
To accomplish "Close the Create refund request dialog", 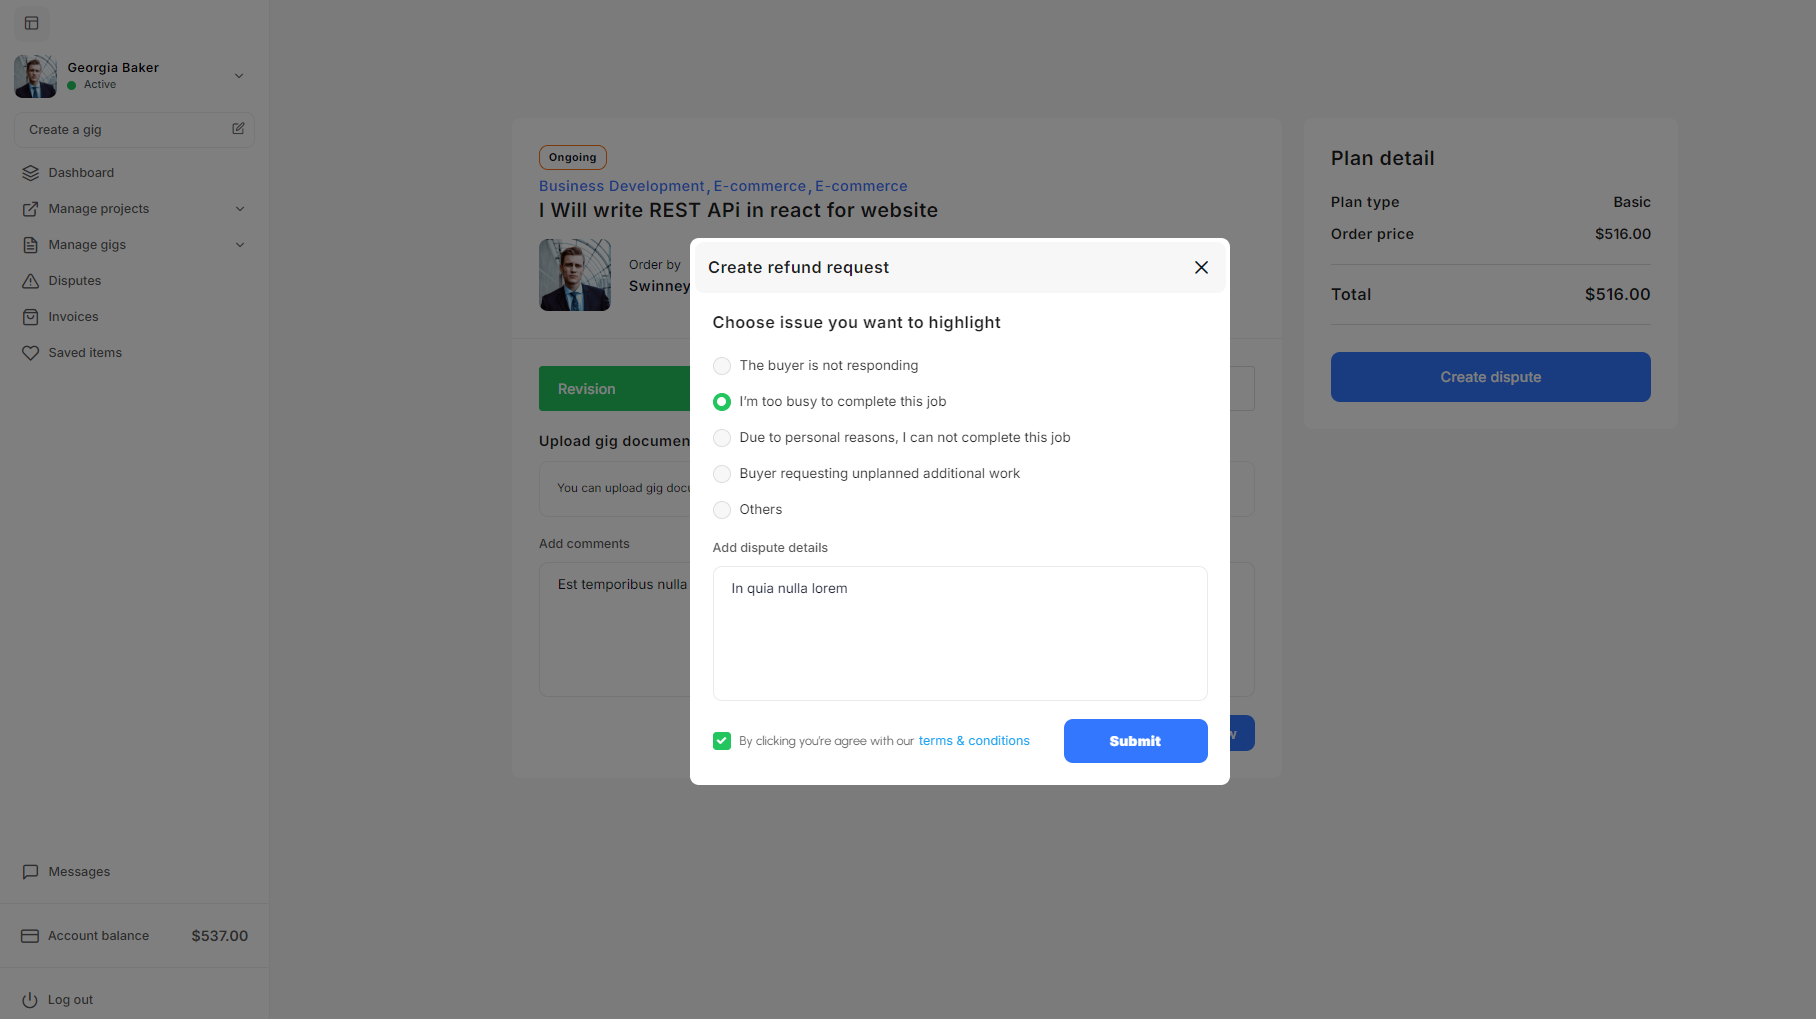I will click(x=1201, y=267).
